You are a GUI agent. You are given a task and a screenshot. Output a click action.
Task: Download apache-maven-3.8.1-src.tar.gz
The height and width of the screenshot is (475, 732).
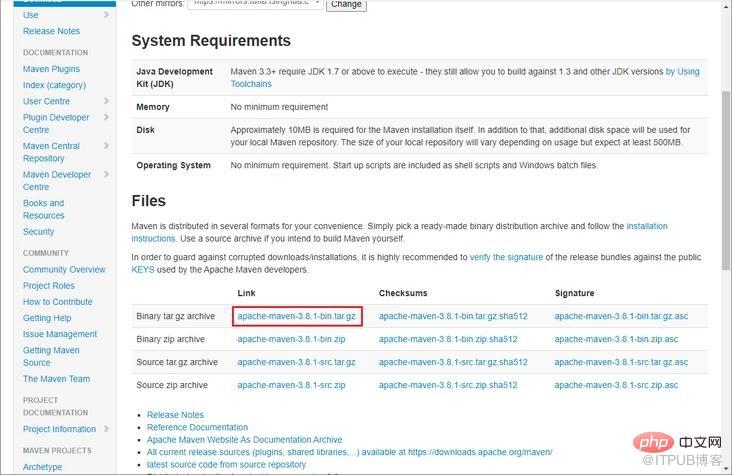tap(296, 362)
